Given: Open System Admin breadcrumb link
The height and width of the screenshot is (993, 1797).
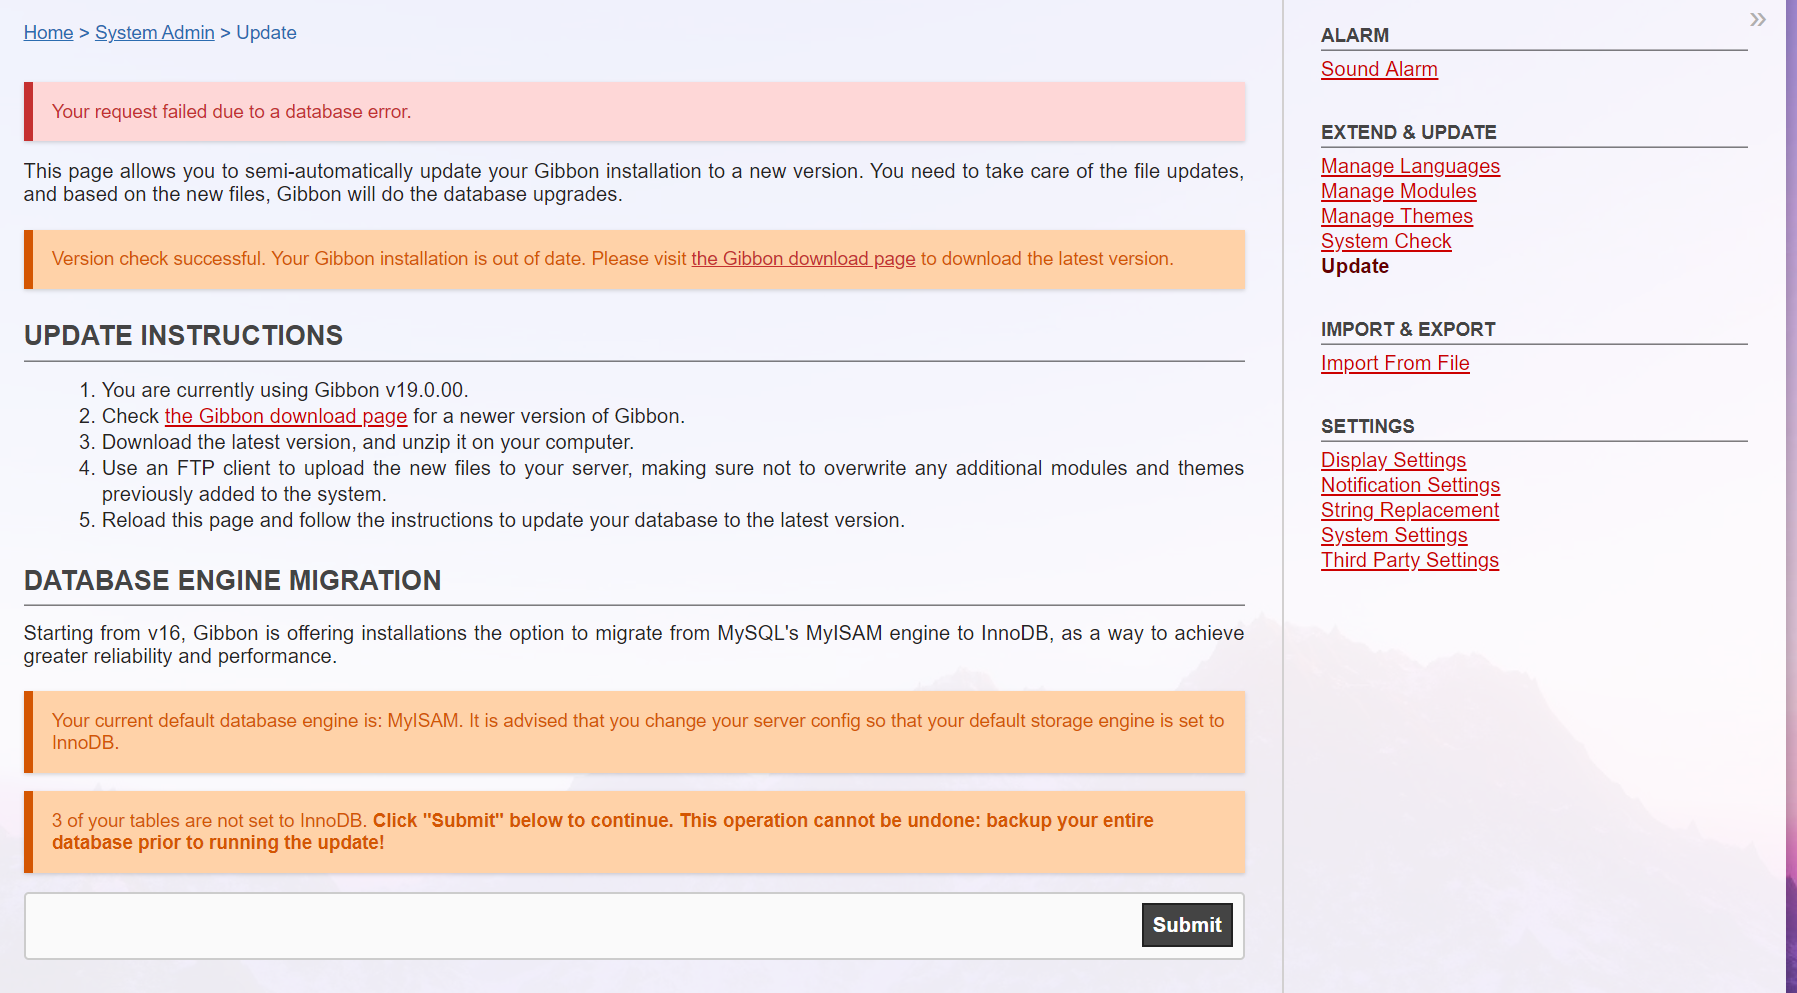Looking at the screenshot, I should [154, 33].
